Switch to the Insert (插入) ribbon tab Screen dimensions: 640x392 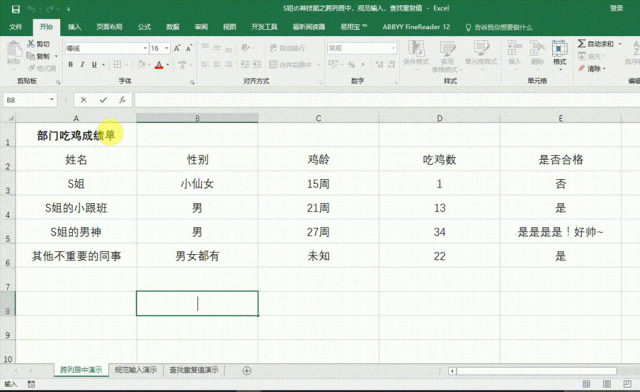point(74,27)
